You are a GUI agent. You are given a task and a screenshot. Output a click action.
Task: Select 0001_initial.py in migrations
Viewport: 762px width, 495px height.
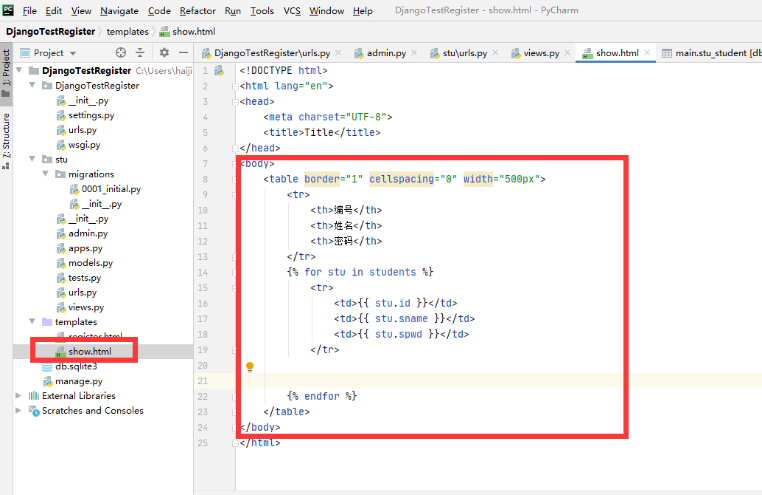tap(111, 188)
